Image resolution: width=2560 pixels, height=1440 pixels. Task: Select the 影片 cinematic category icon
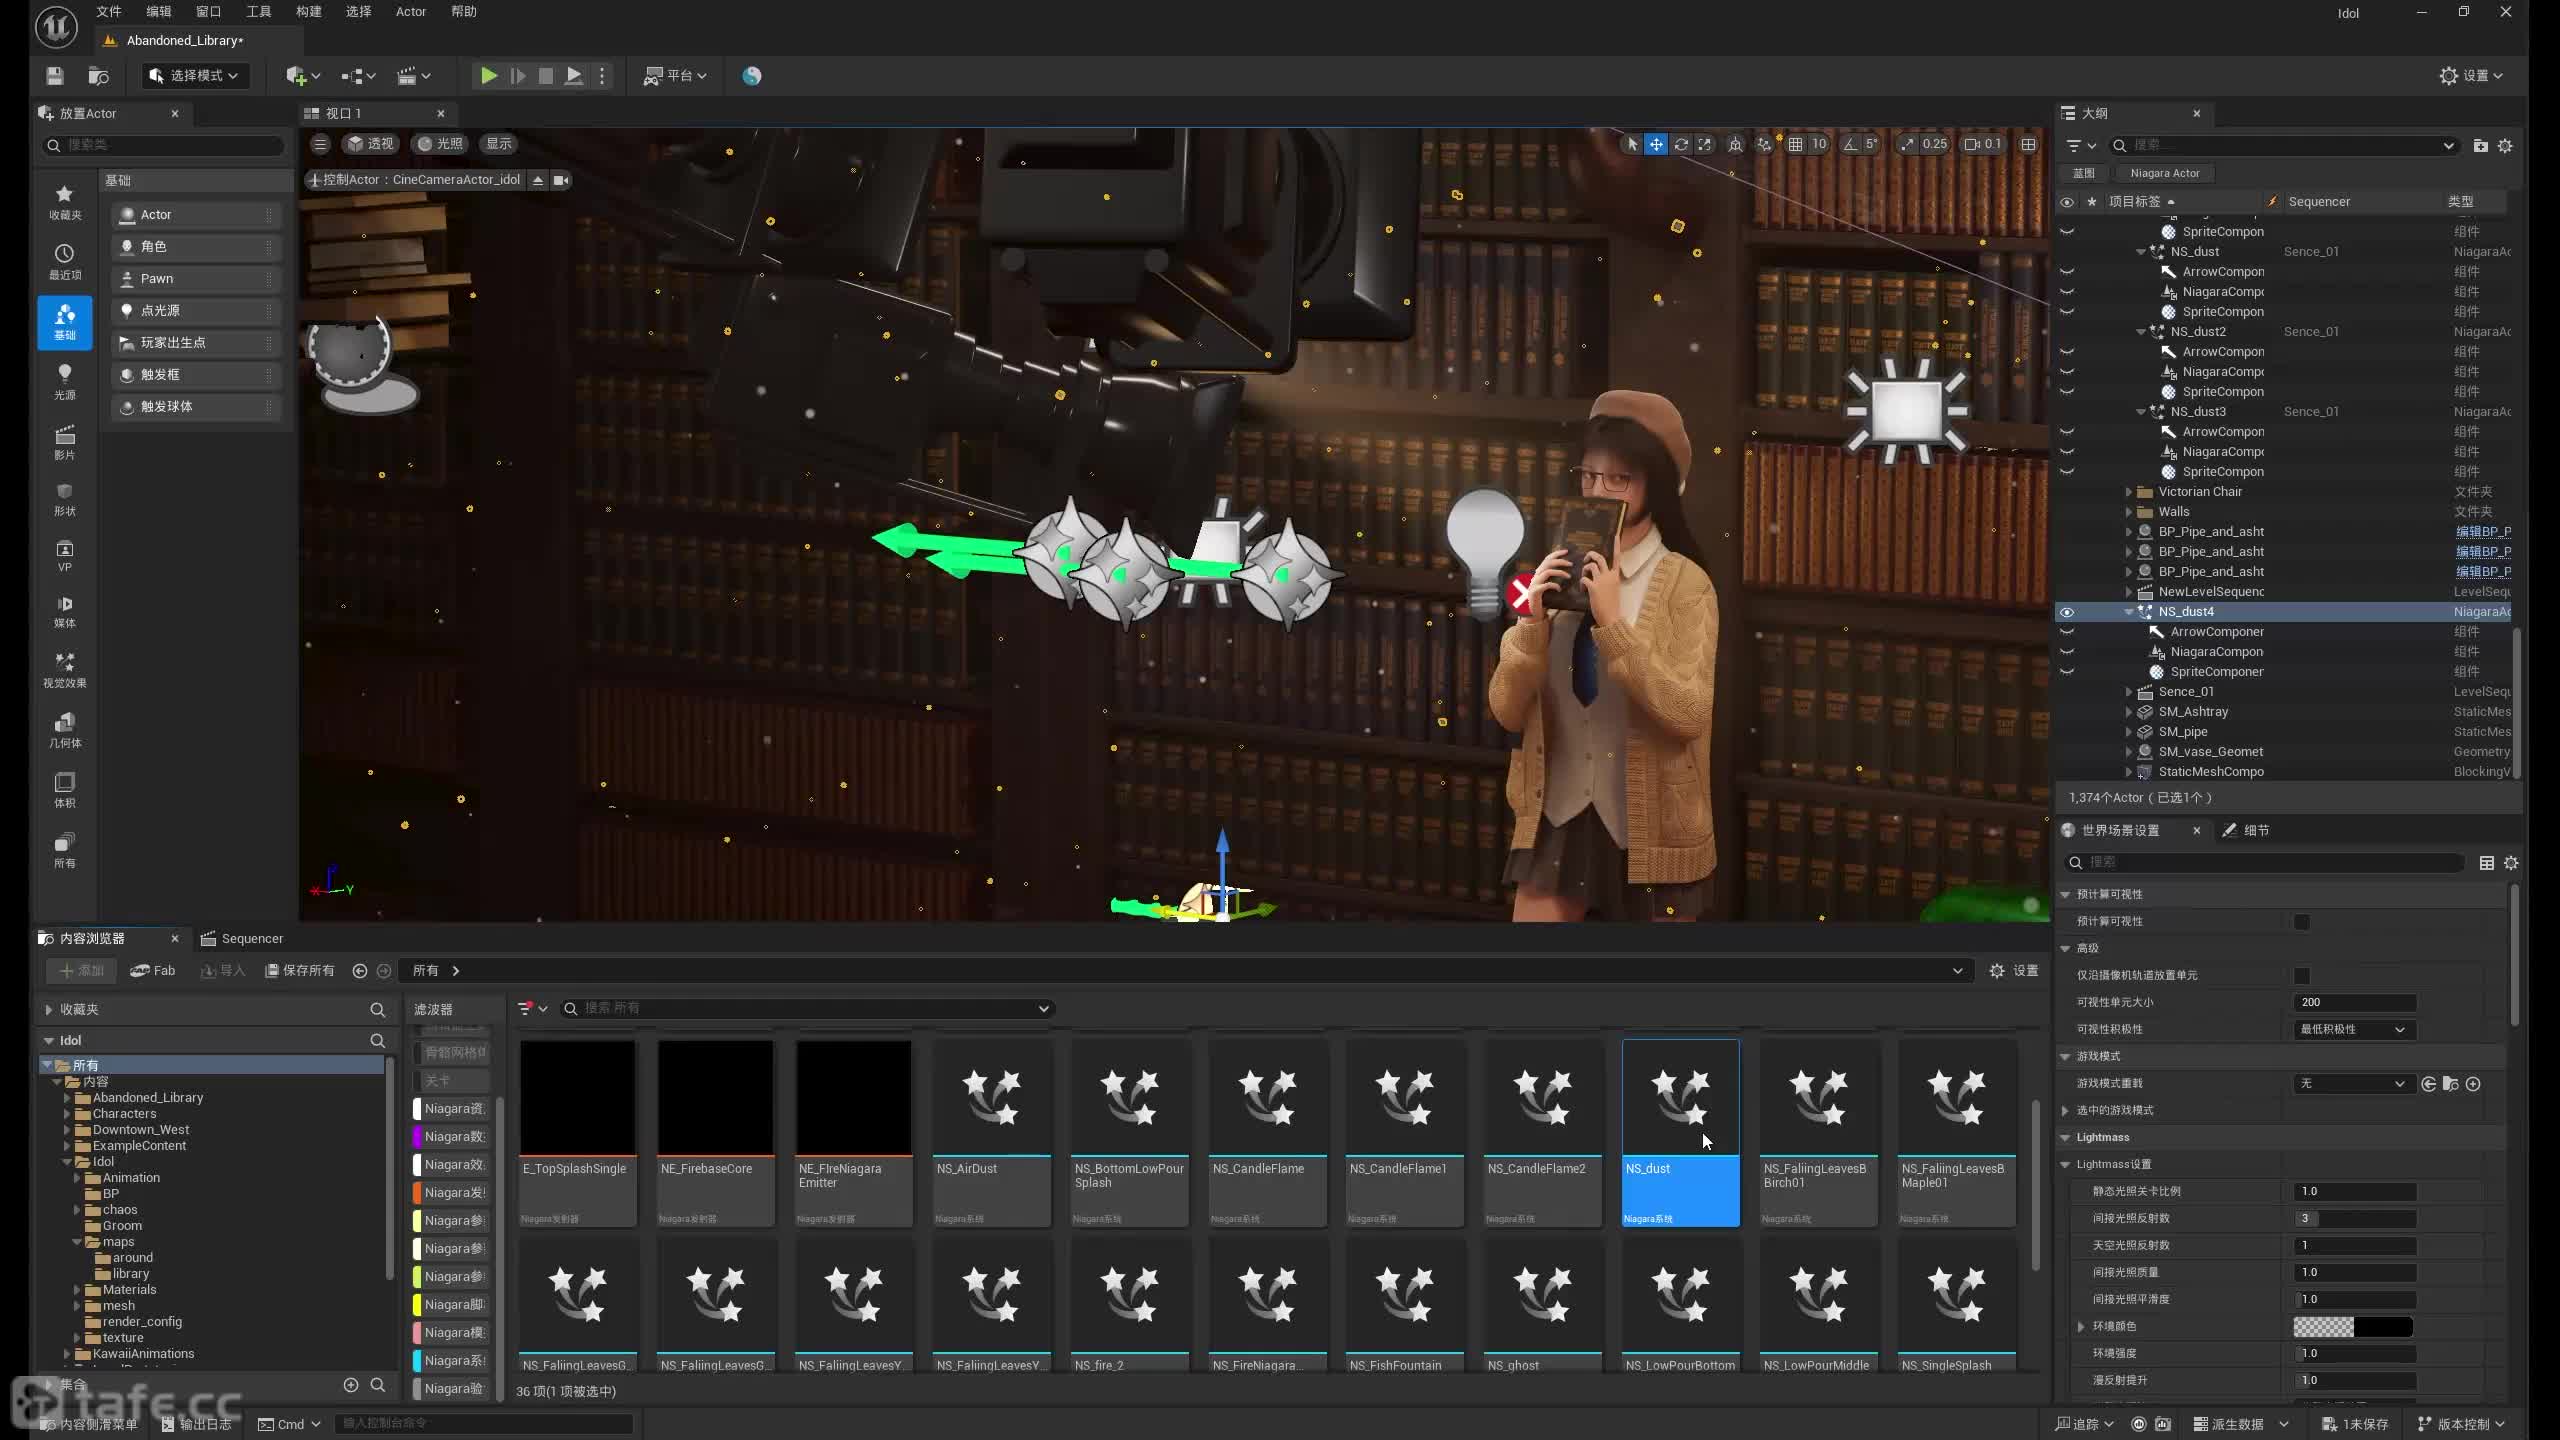(x=65, y=442)
